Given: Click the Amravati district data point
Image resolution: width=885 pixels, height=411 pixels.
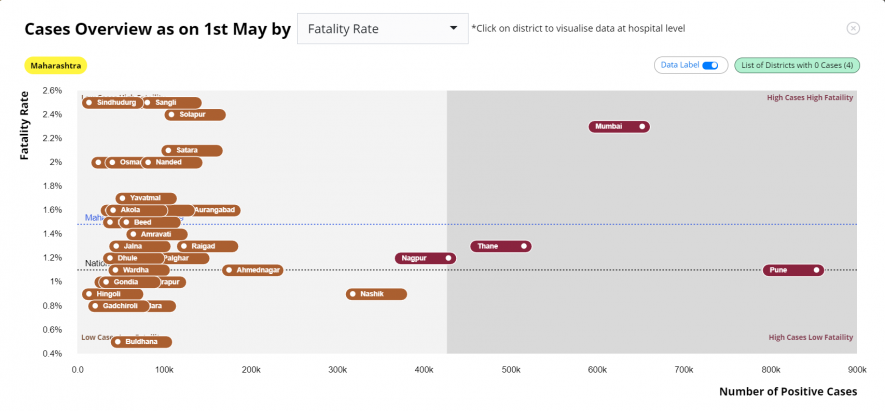Looking at the screenshot, I should [132, 234].
